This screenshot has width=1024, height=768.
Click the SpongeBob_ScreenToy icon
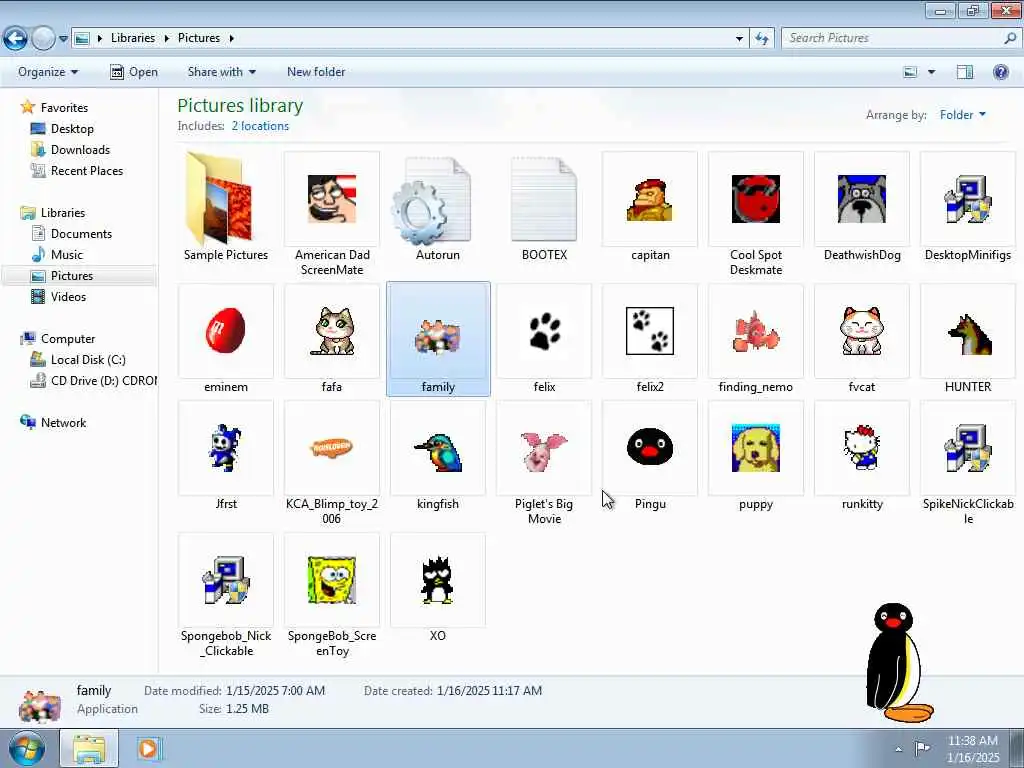pos(332,580)
